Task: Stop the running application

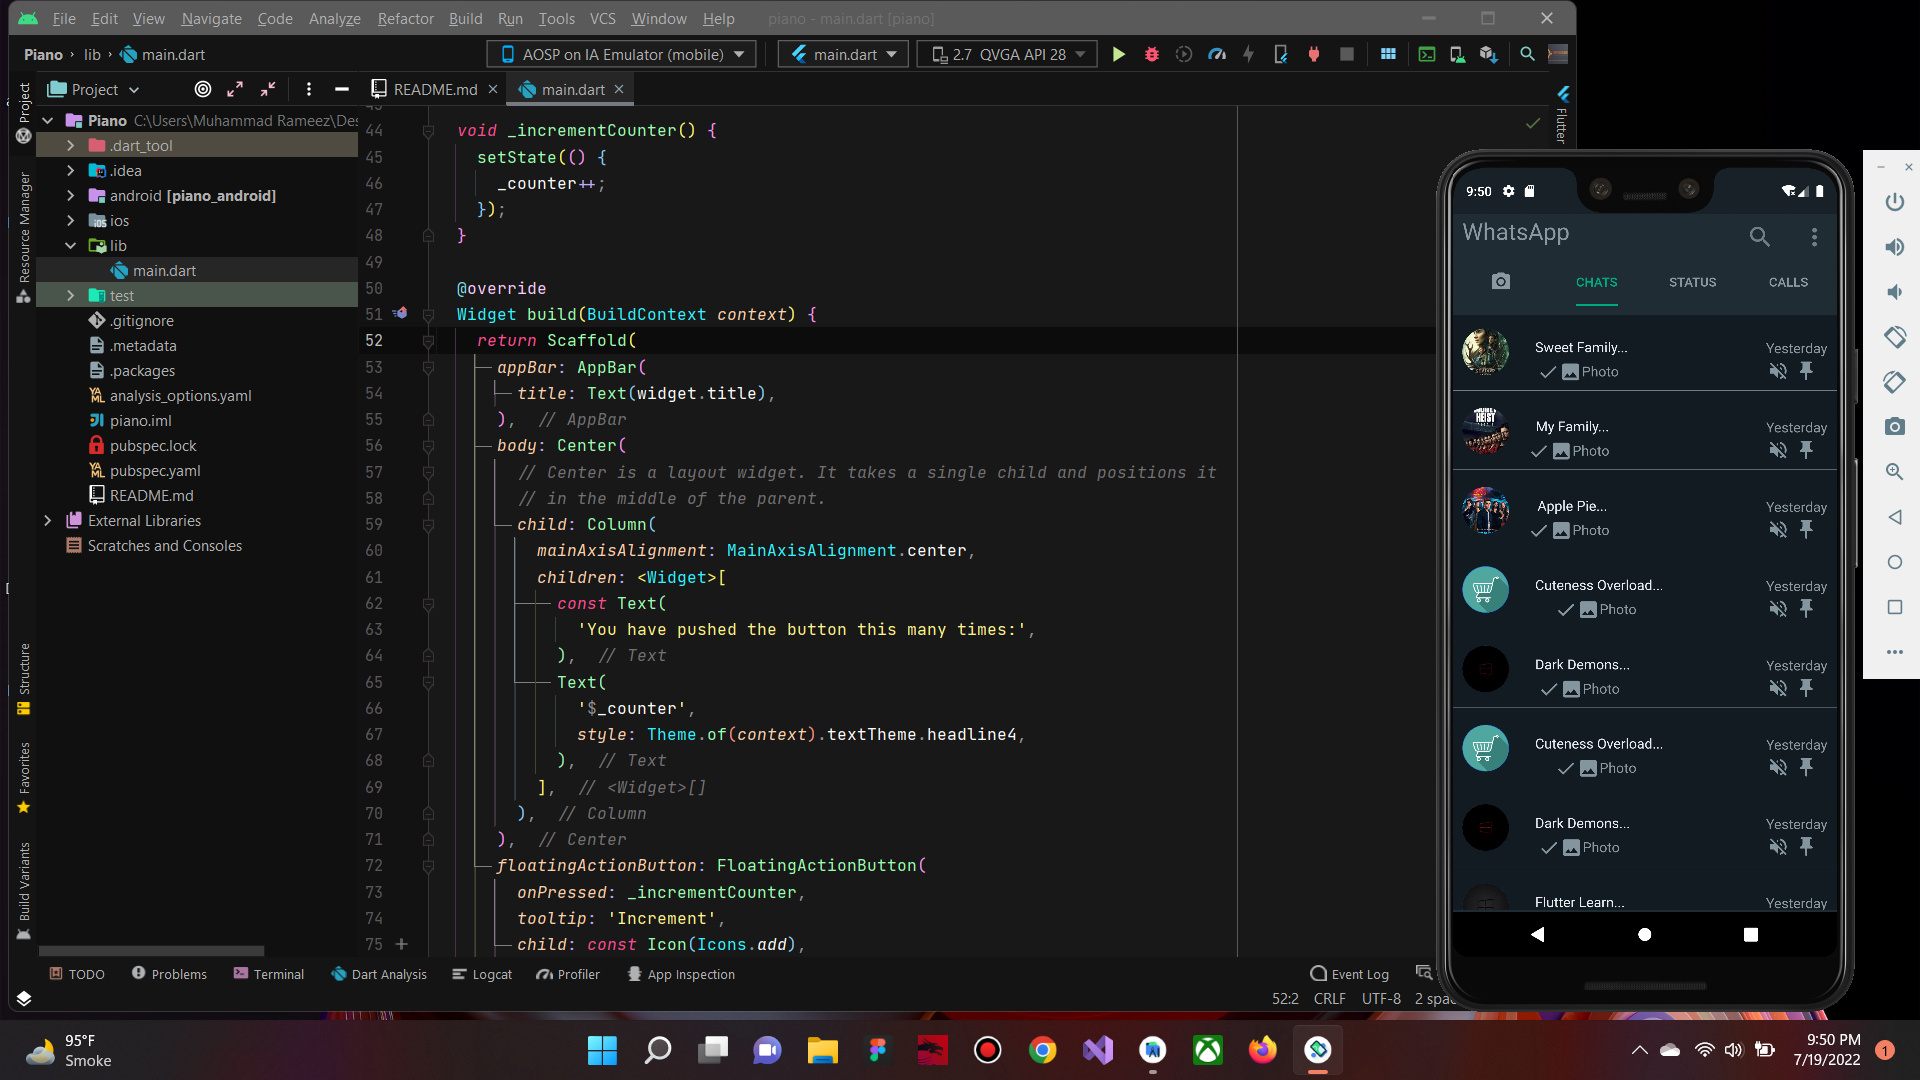Action: click(x=1346, y=54)
